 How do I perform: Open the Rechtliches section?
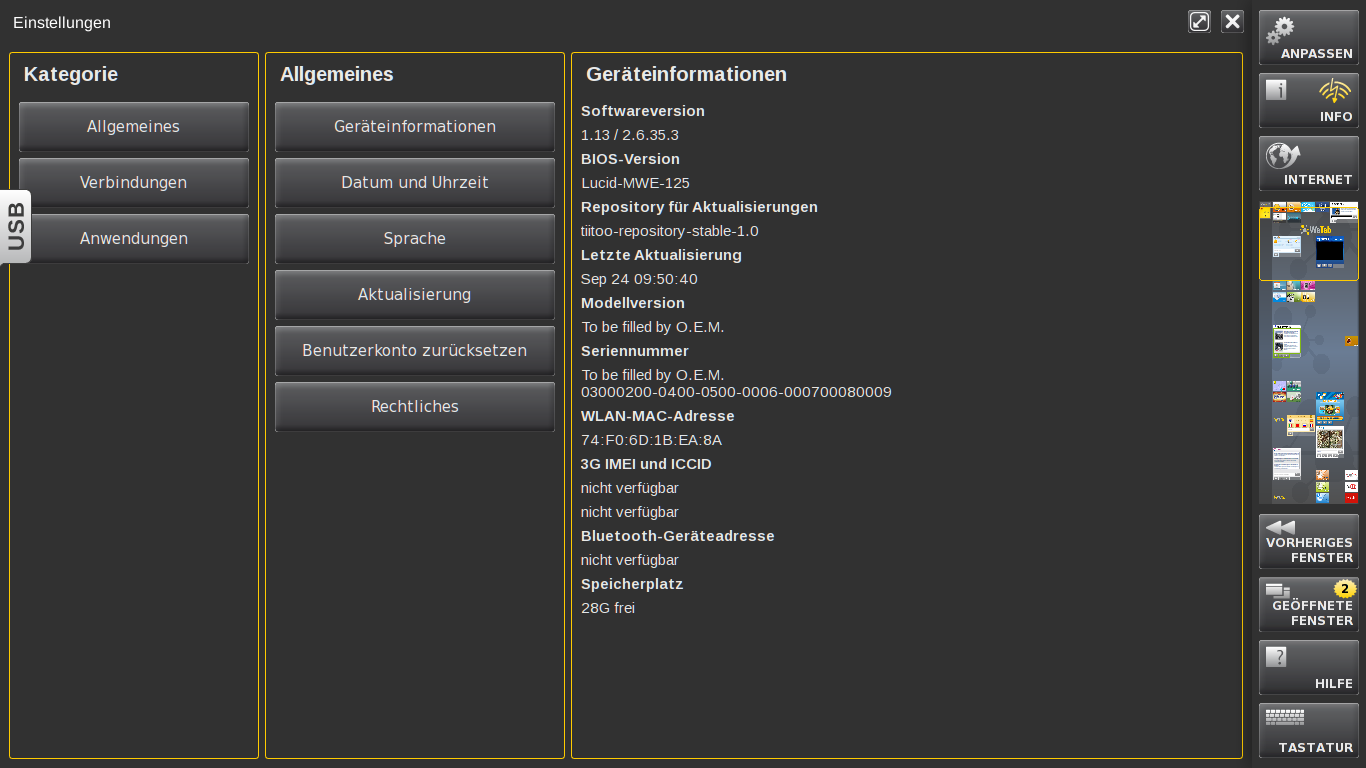(414, 407)
